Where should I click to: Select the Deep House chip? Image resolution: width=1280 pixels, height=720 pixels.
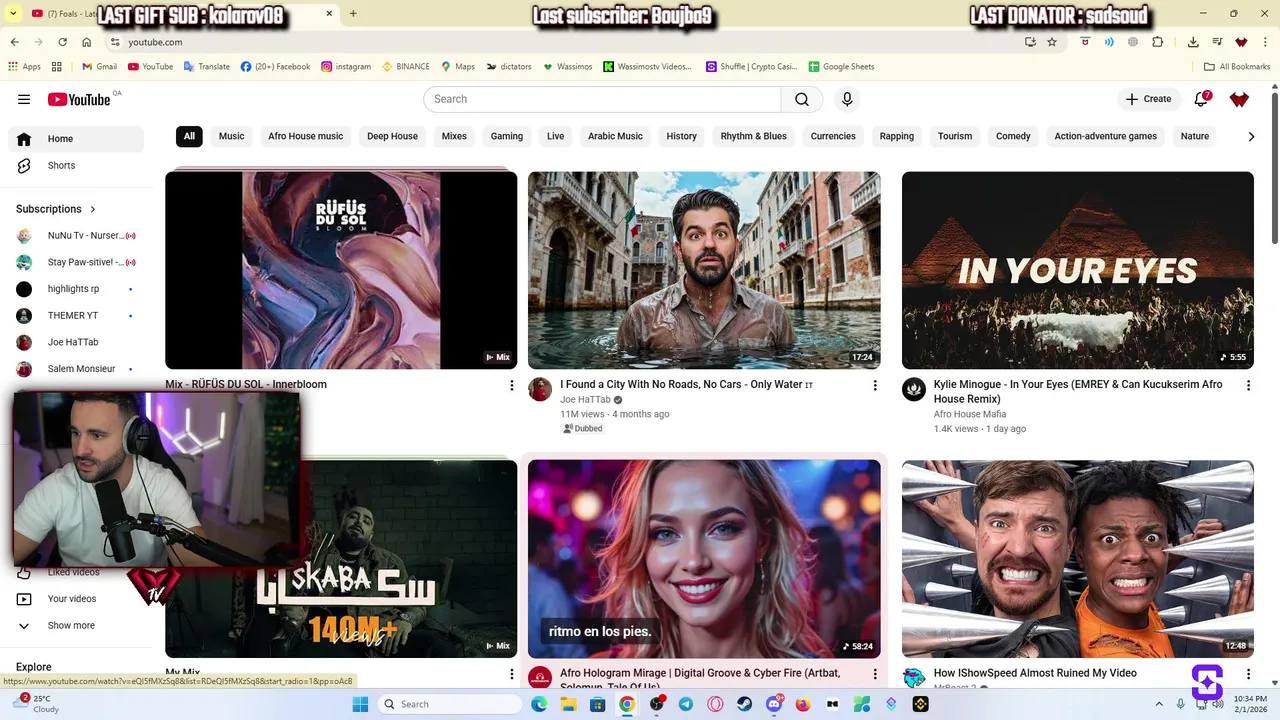[x=392, y=136]
